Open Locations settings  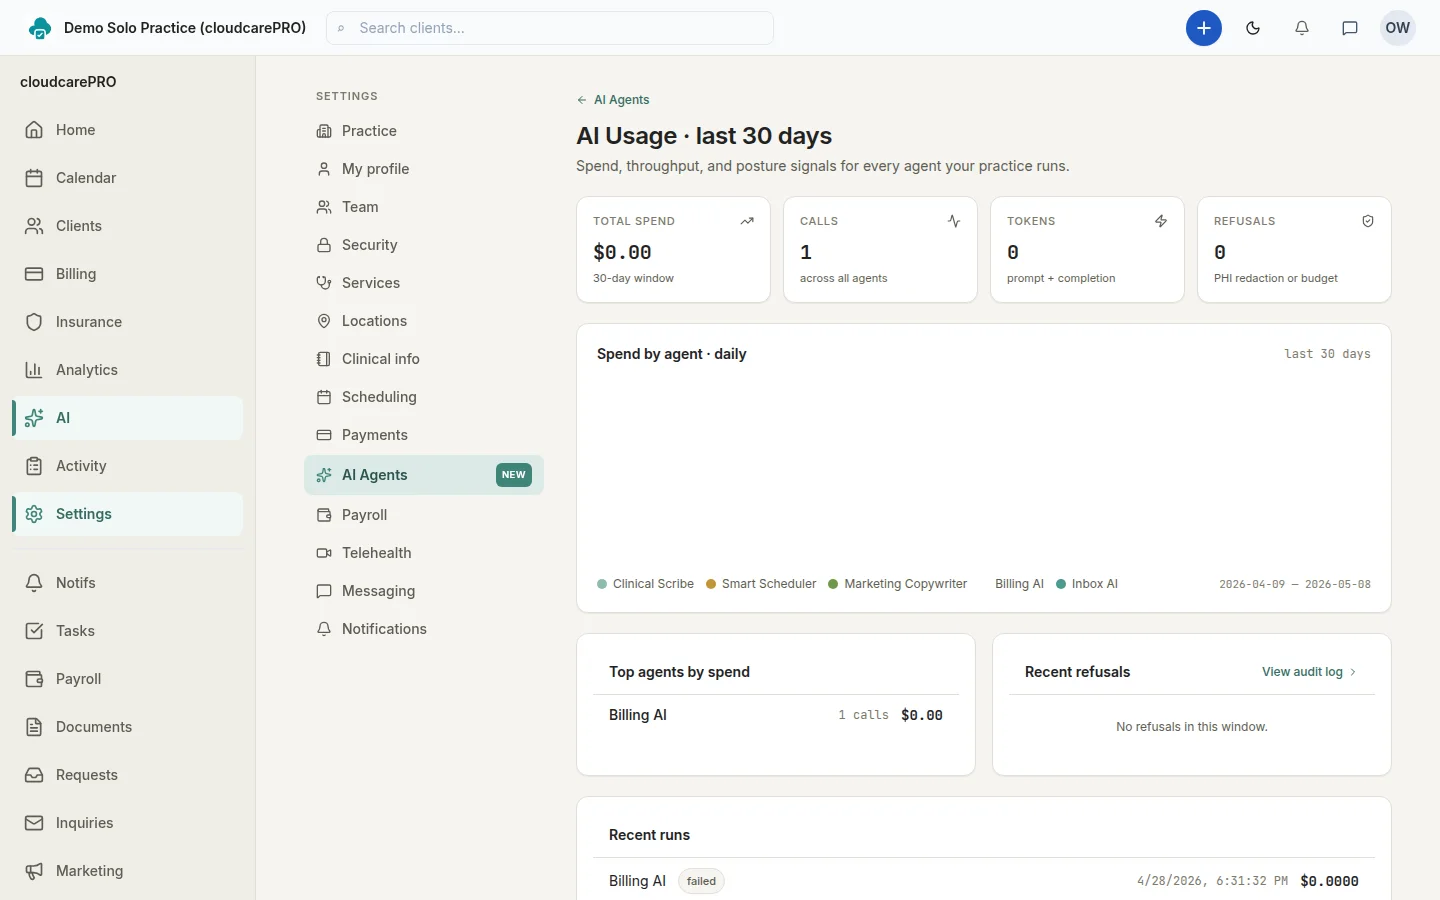(424, 321)
